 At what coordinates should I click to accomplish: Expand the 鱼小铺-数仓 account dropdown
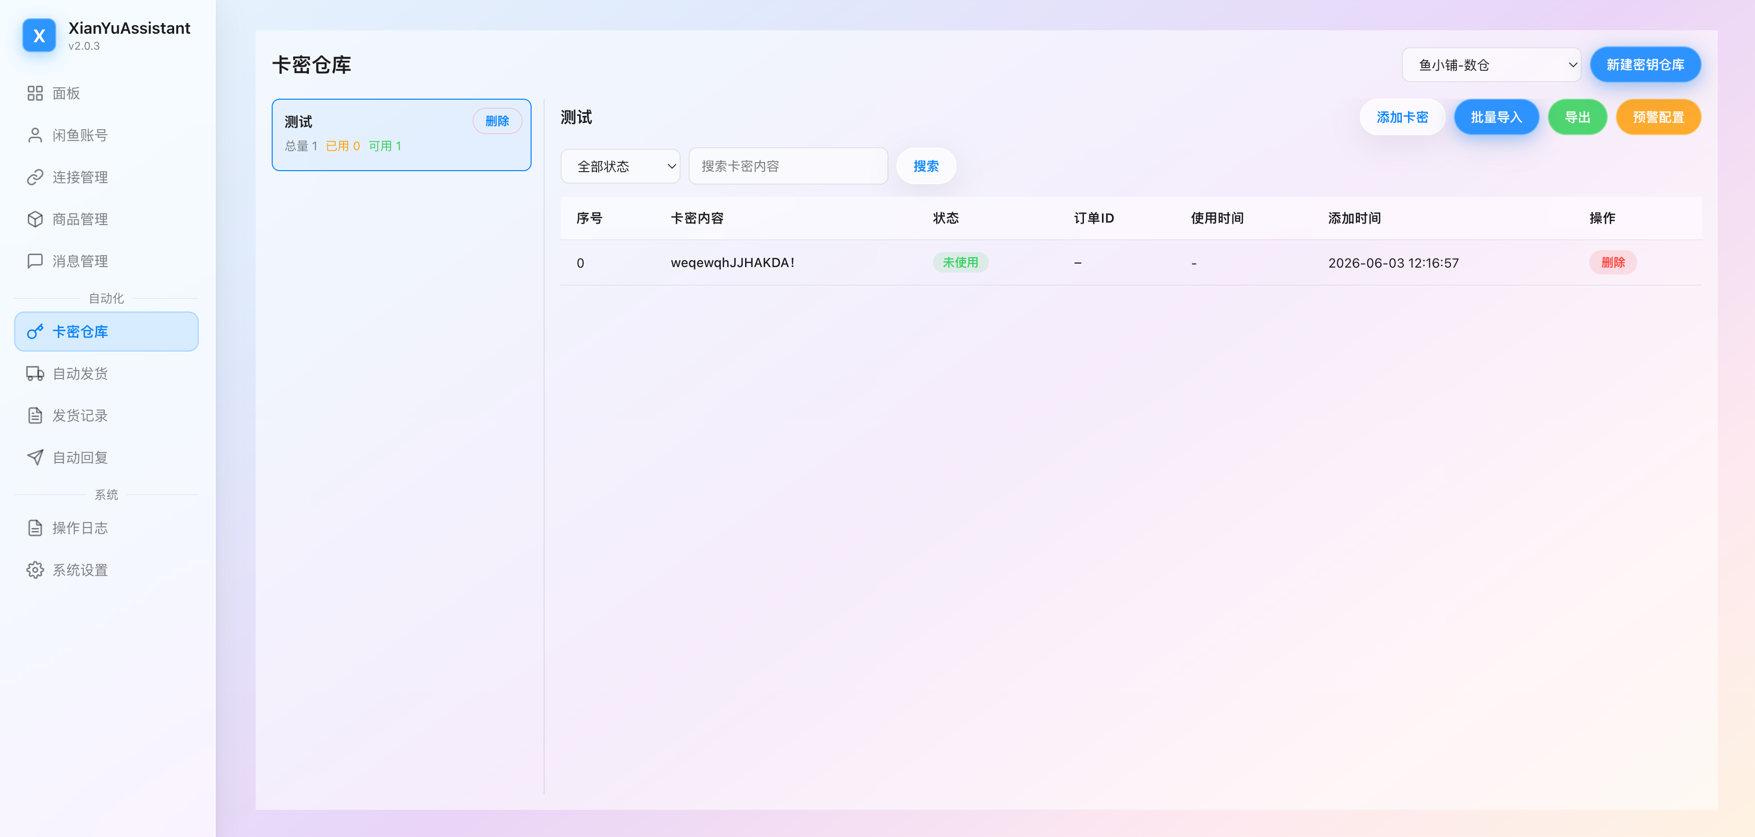pos(1491,65)
